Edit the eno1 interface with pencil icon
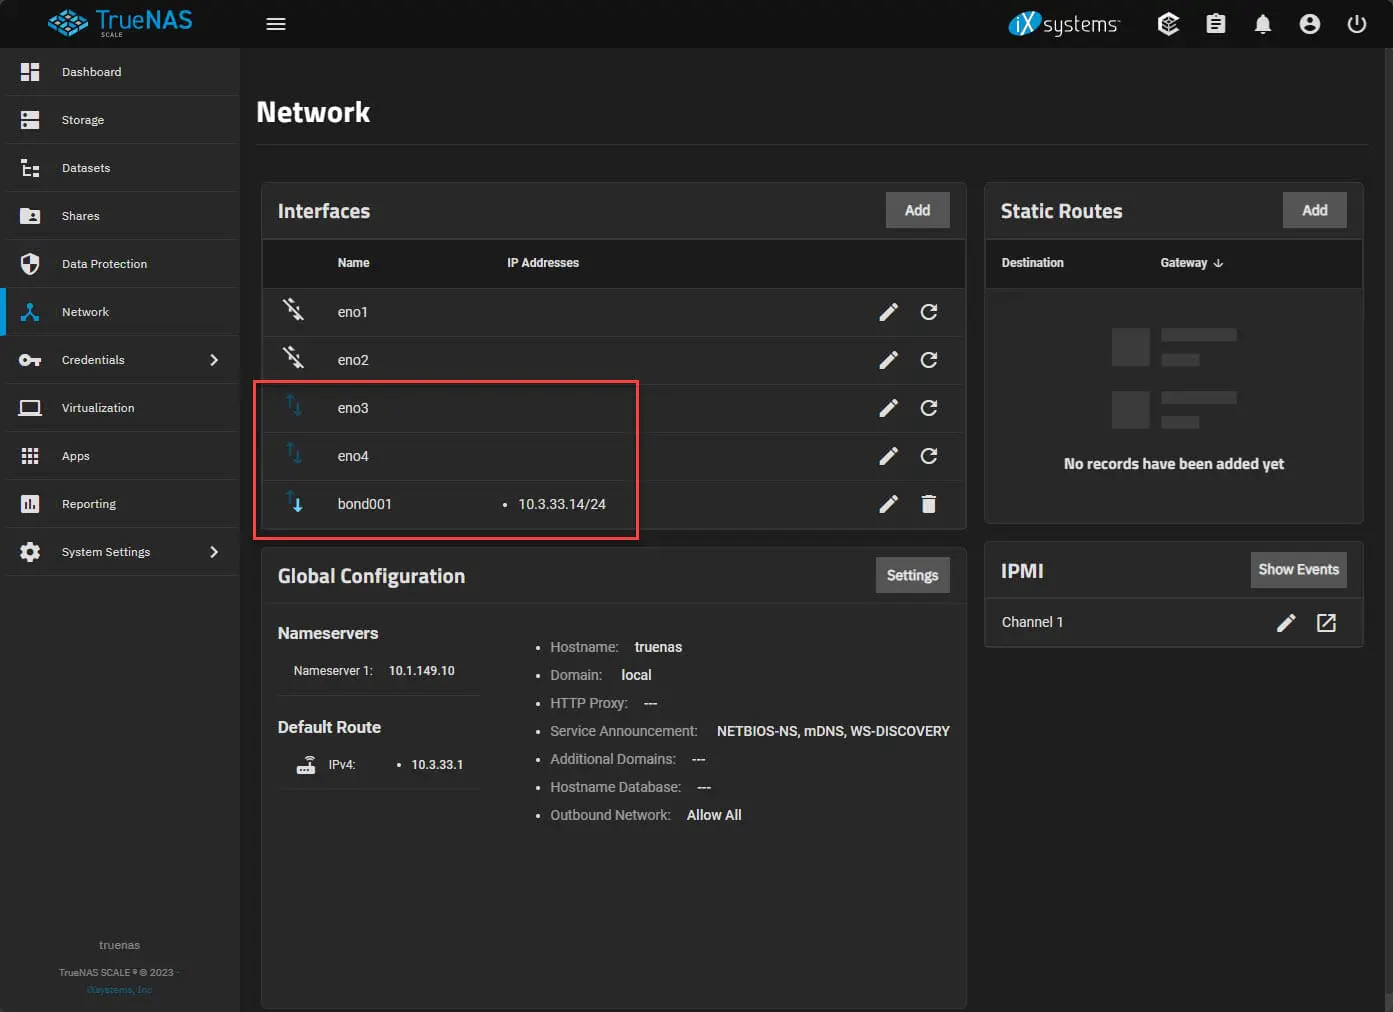 888,312
